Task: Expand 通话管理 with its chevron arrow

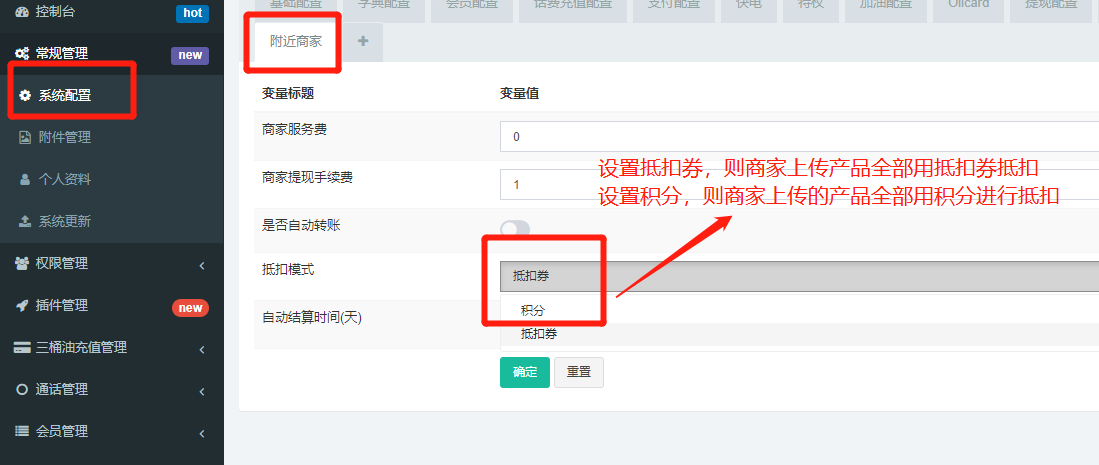Action: tap(202, 391)
